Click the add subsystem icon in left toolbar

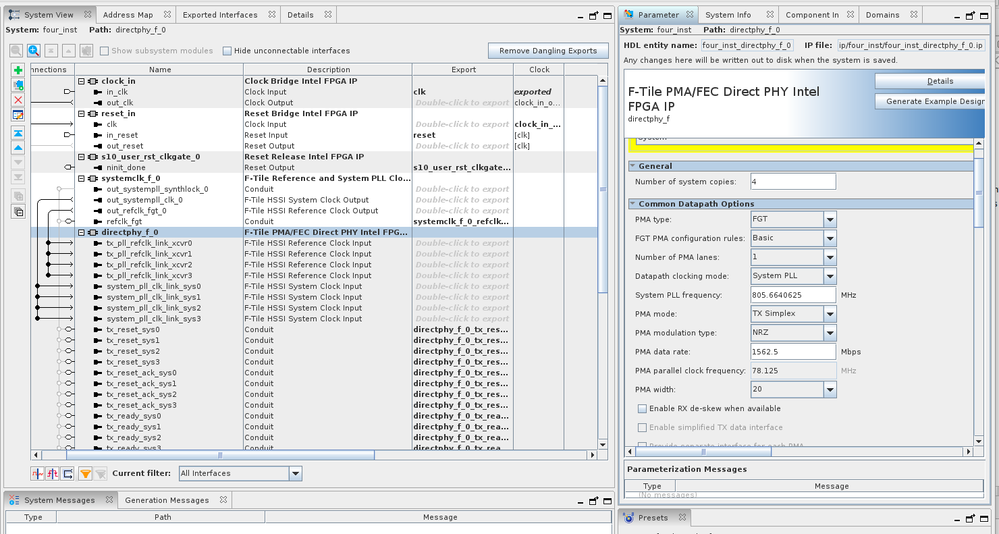(18, 85)
